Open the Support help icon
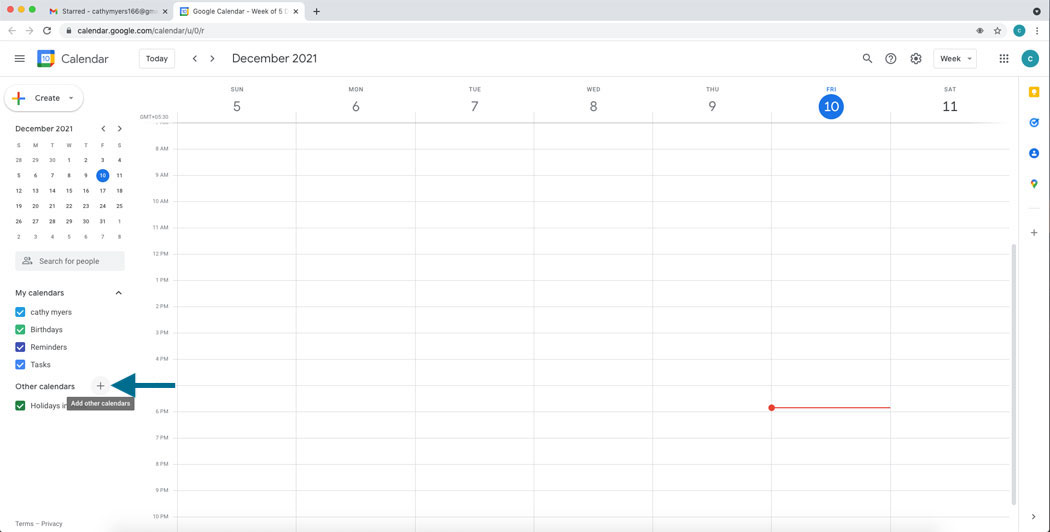The height and width of the screenshot is (532, 1050). [891, 59]
